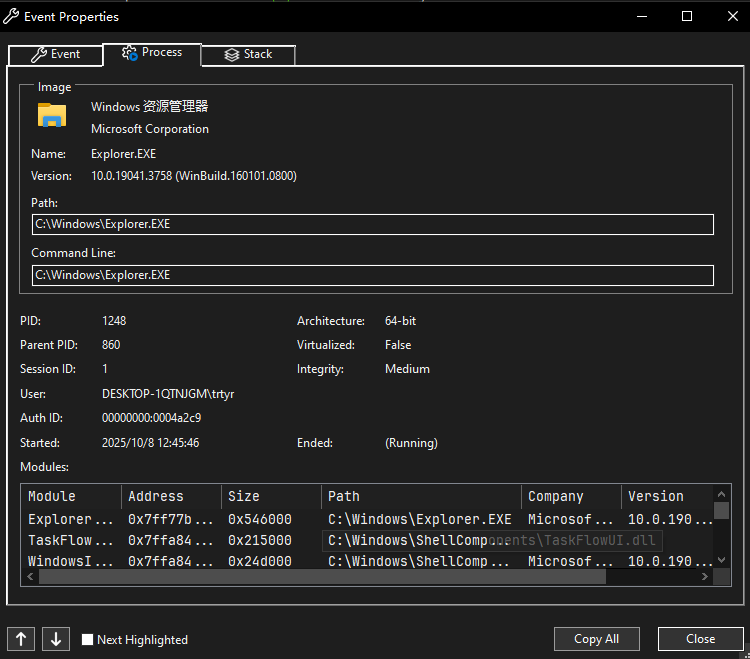Click the up arrow previous event button
750x659 pixels.
(21, 639)
